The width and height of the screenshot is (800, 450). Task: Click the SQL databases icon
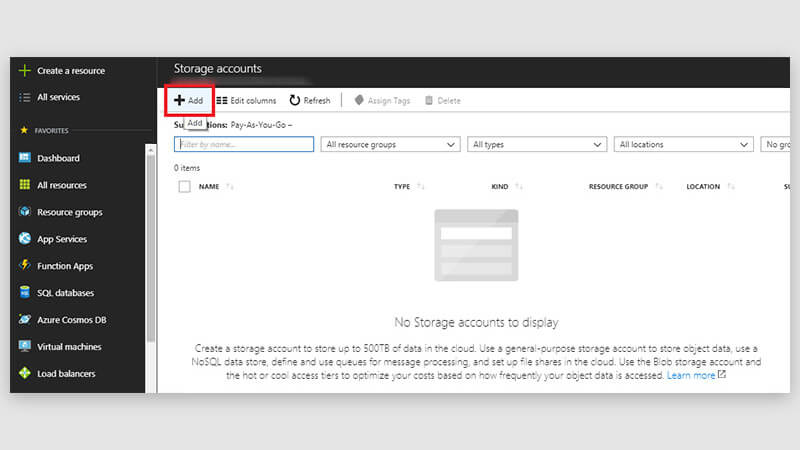click(24, 292)
